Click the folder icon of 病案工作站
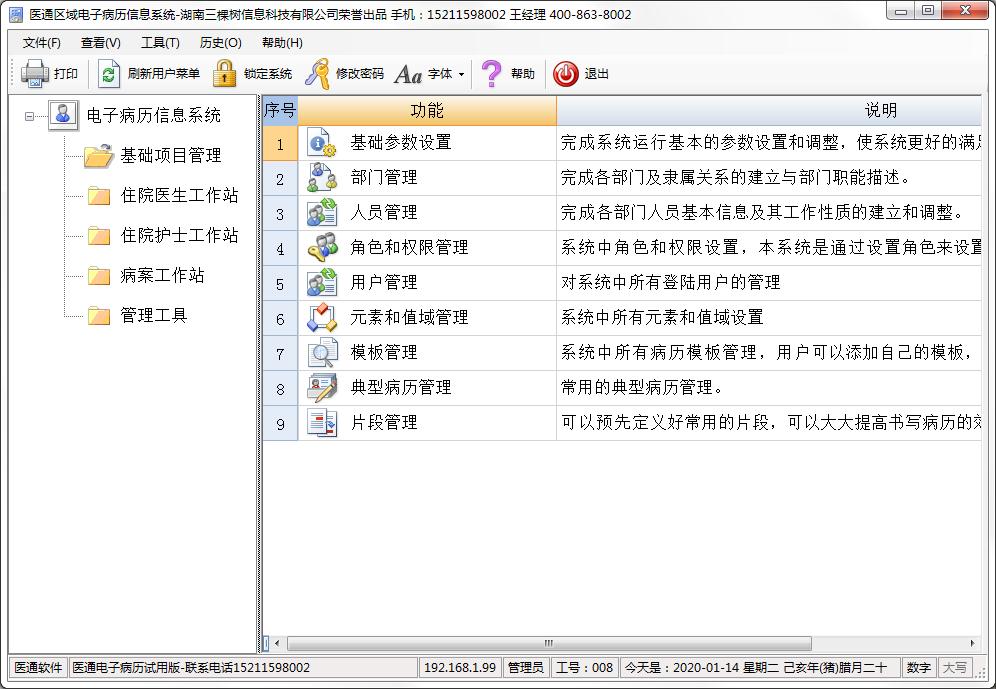The width and height of the screenshot is (996, 689). pos(99,276)
